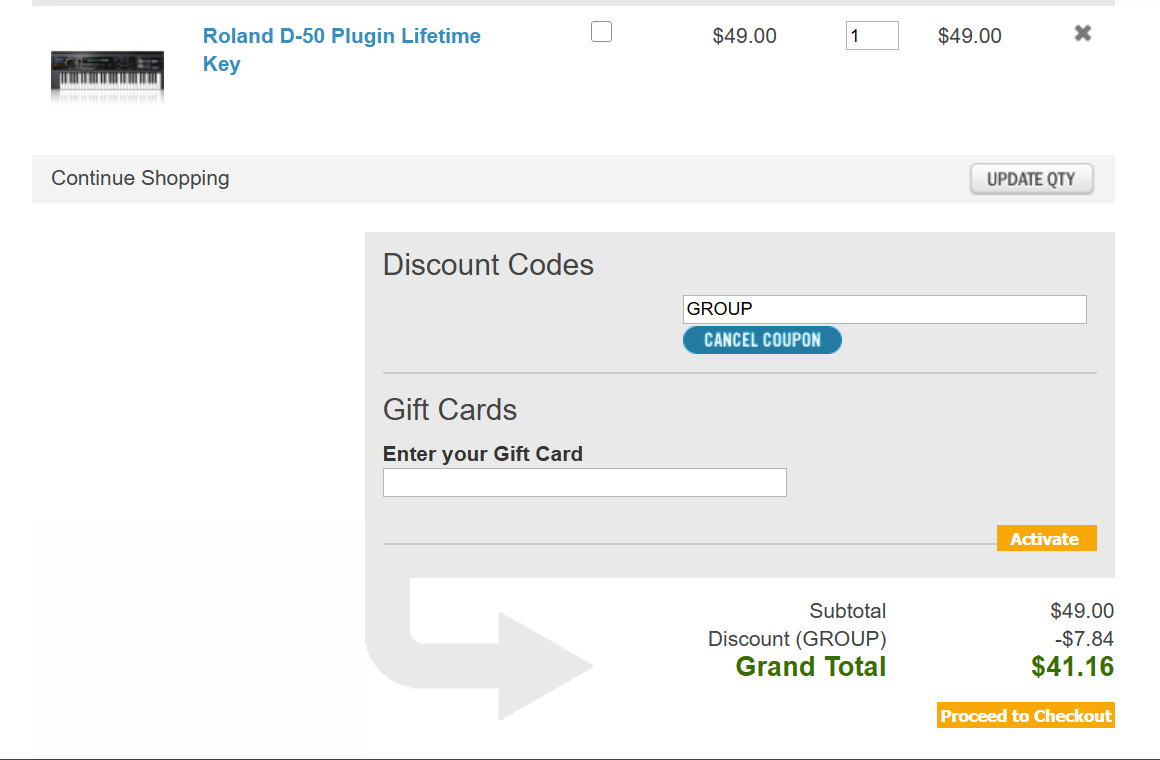The image size is (1160, 760).
Task: Remove Roland D-50 item with X icon
Action: pyautogui.click(x=1082, y=34)
